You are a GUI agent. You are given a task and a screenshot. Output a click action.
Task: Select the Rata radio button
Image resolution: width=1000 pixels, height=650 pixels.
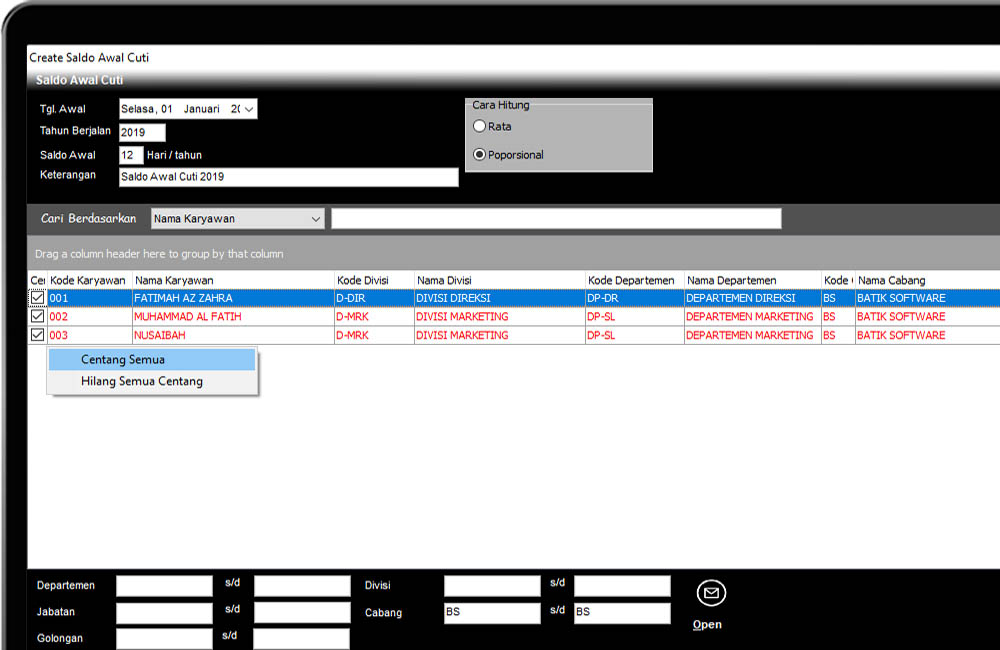pyautogui.click(x=480, y=127)
